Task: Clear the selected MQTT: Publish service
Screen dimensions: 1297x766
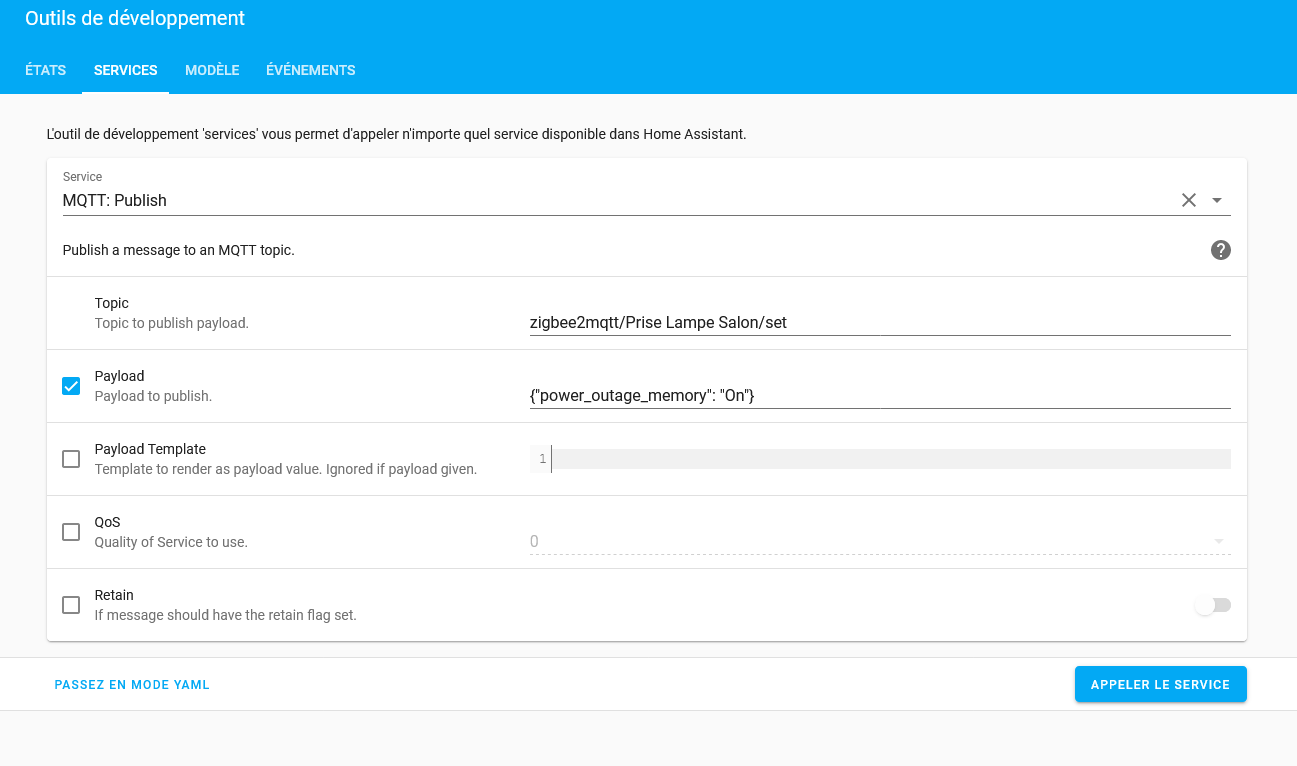Action: click(1189, 200)
